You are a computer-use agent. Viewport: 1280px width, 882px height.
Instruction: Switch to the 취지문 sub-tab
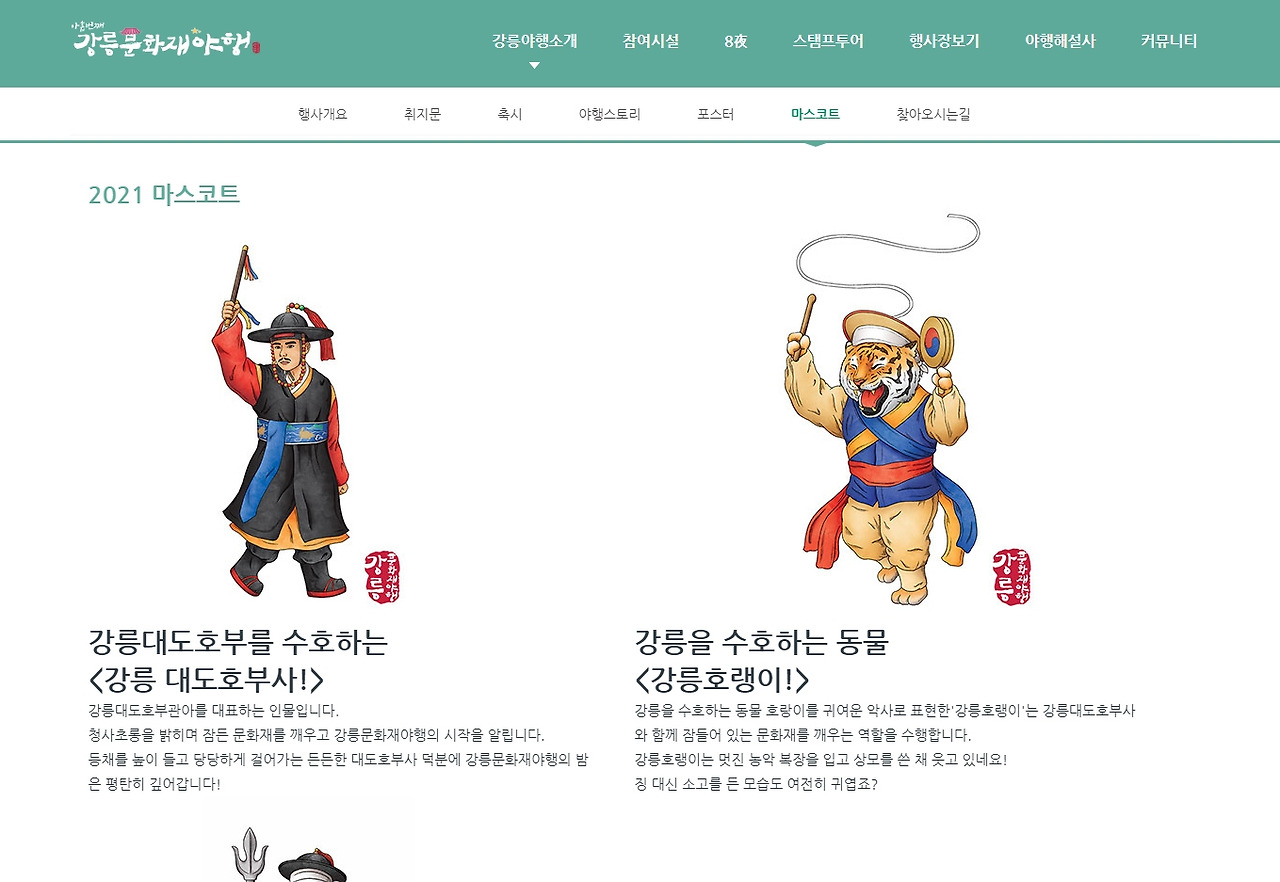click(x=422, y=114)
